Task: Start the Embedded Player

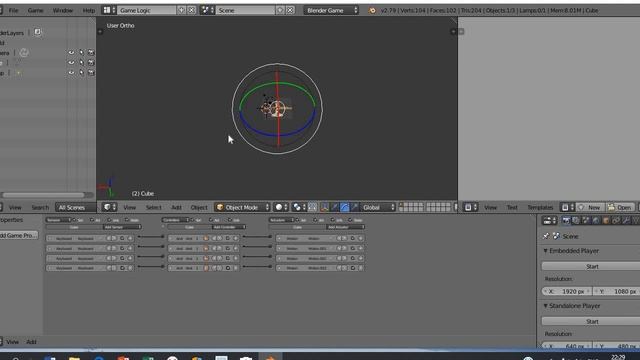Action: click(x=592, y=267)
